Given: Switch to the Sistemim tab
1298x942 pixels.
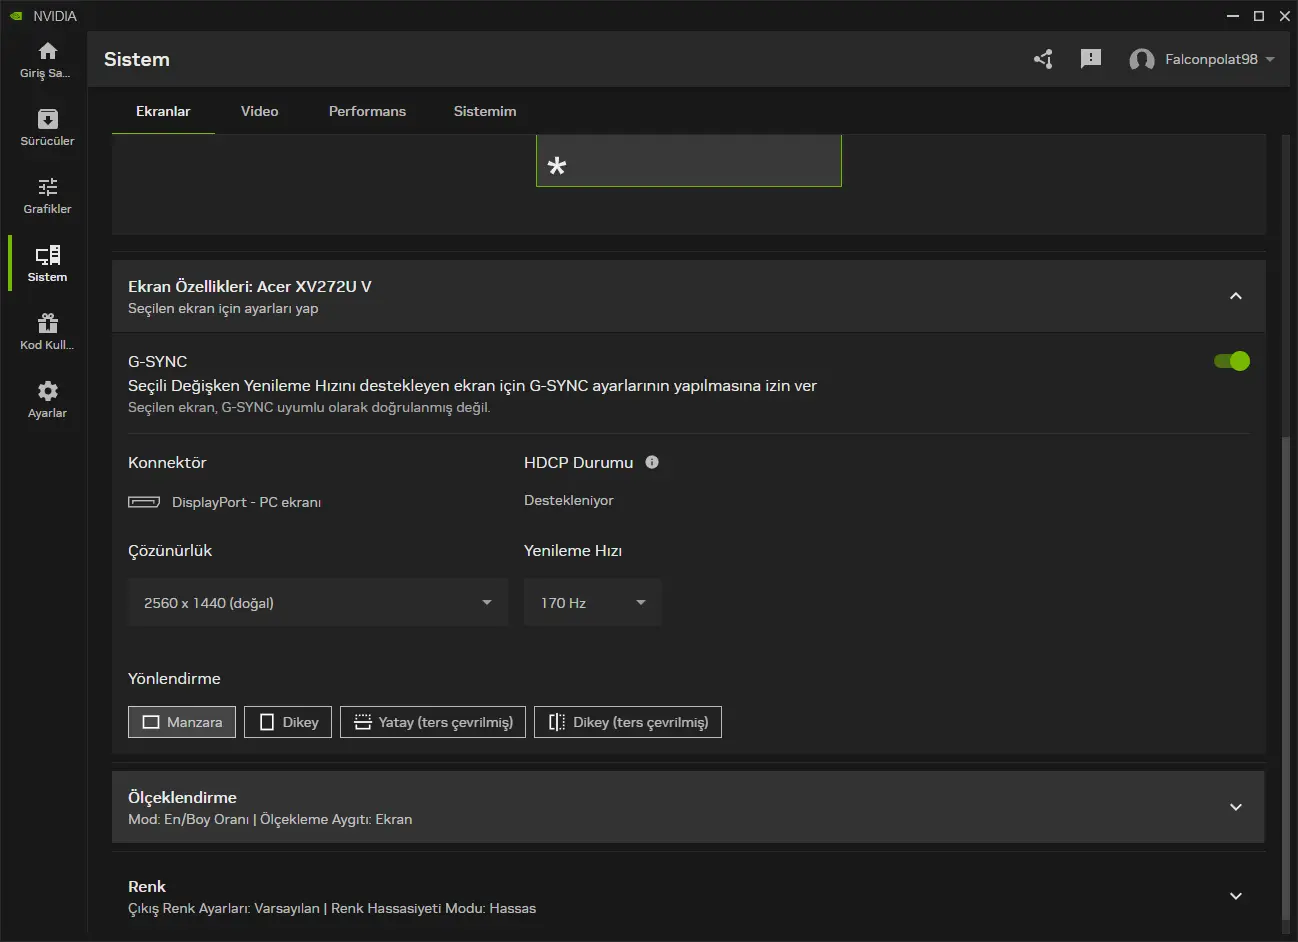Looking at the screenshot, I should 485,111.
